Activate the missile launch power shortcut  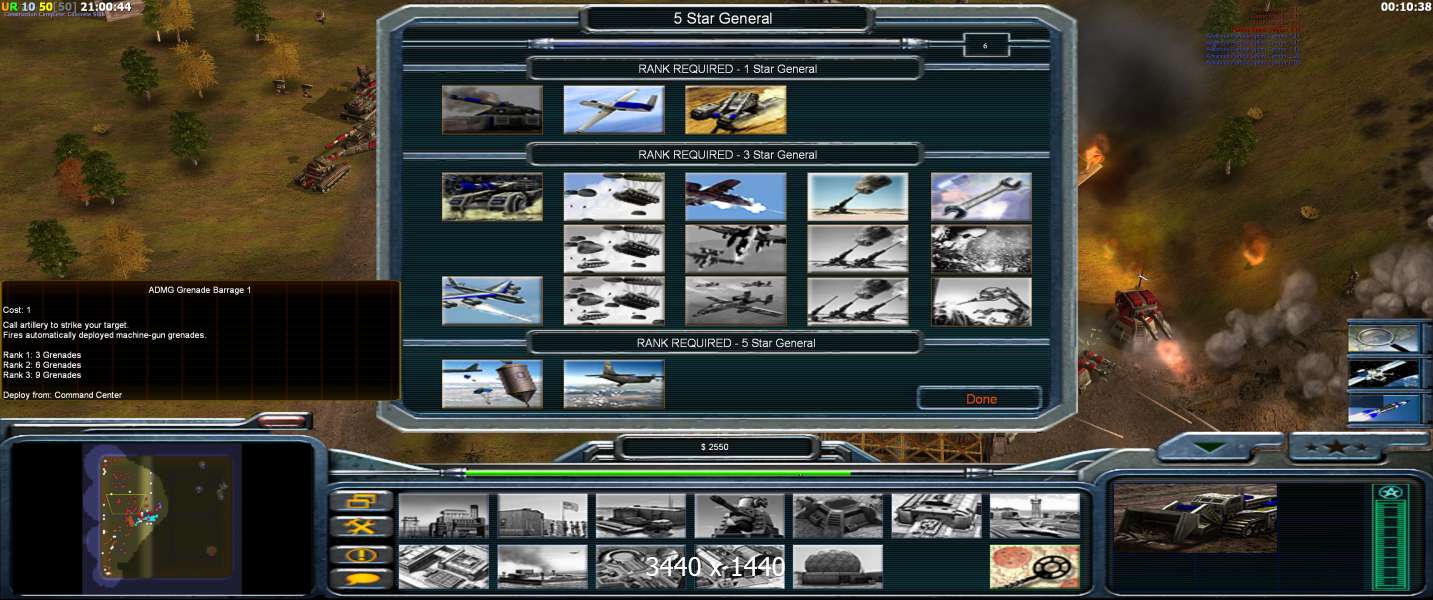(1385, 408)
